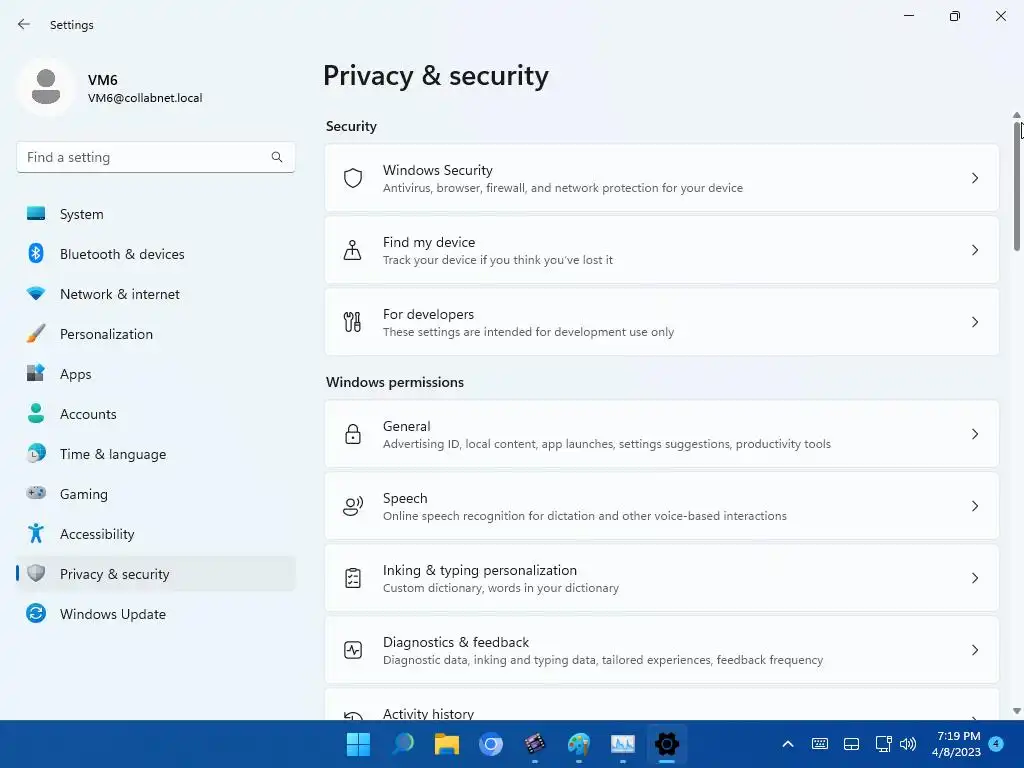Image resolution: width=1024 pixels, height=768 pixels.
Task: Click the Network Wi-Fi icon in sidebar
Action: point(36,293)
